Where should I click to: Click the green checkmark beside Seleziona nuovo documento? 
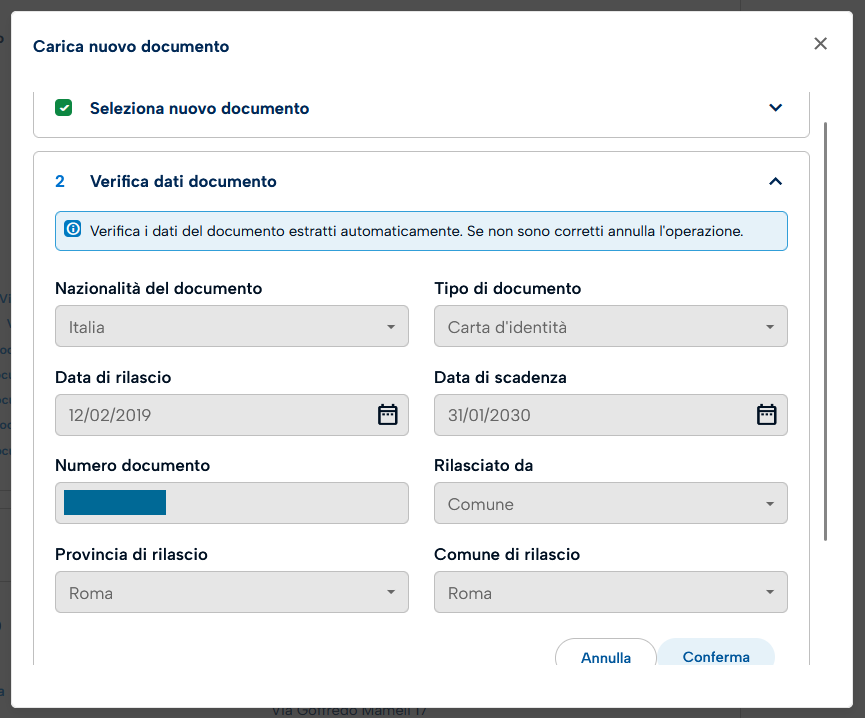click(64, 108)
